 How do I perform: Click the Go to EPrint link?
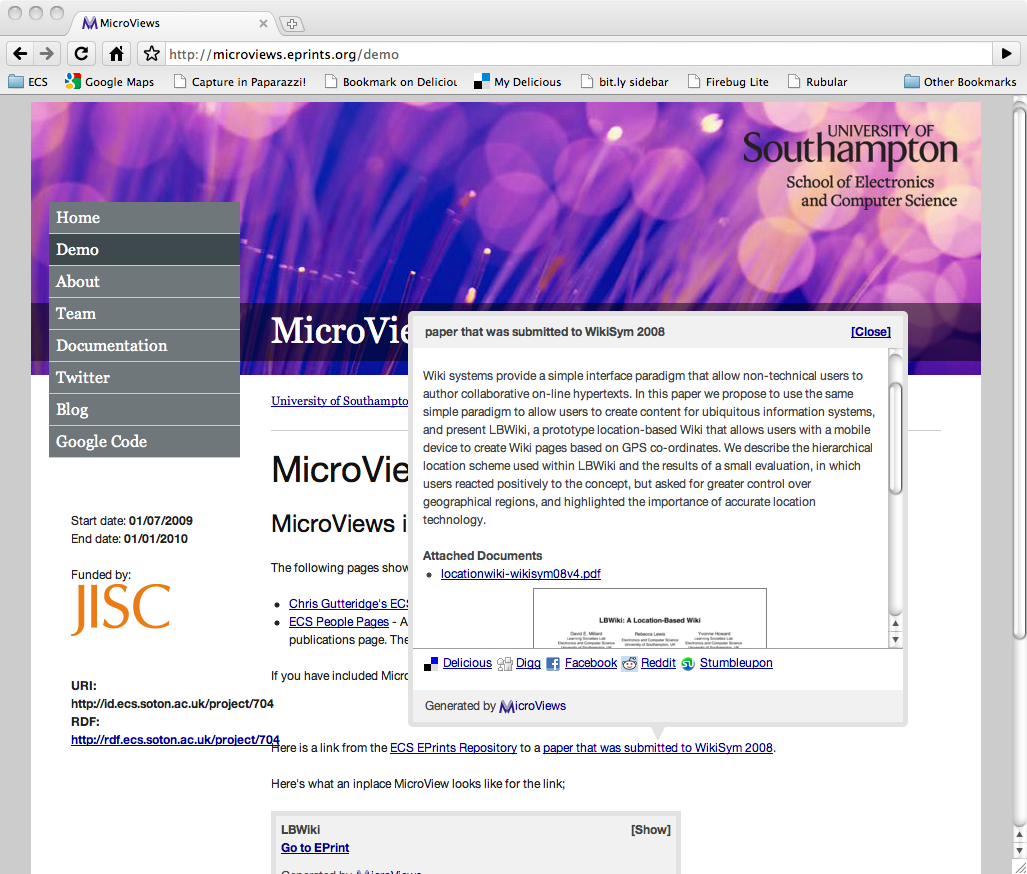315,848
